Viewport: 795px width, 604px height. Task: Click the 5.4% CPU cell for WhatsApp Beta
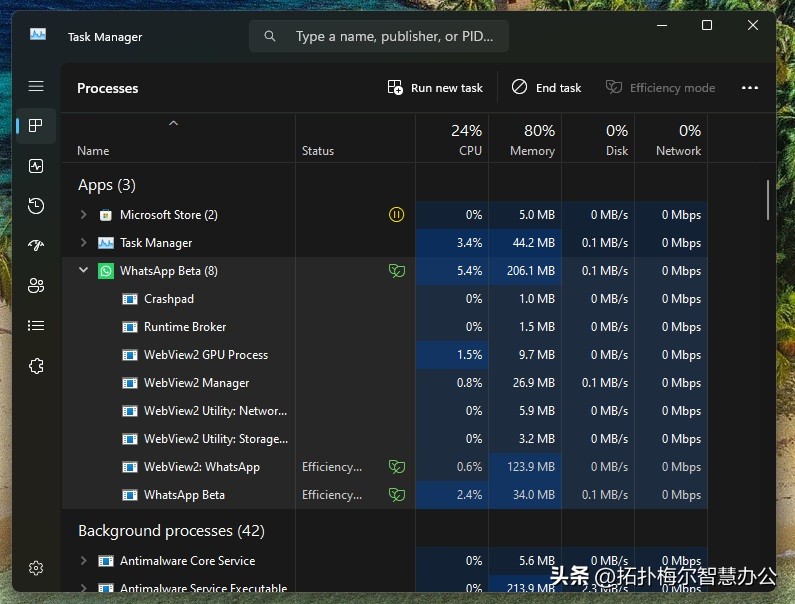pos(452,271)
